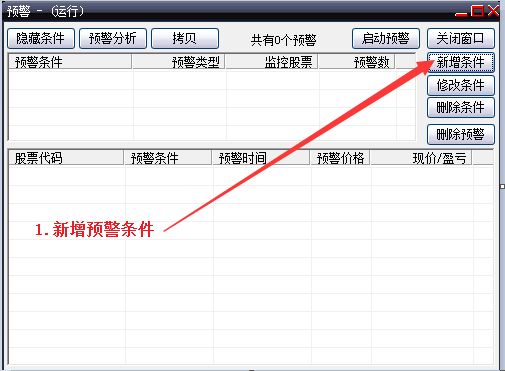Click the 隐藏条件 button

pyautogui.click(x=41, y=39)
